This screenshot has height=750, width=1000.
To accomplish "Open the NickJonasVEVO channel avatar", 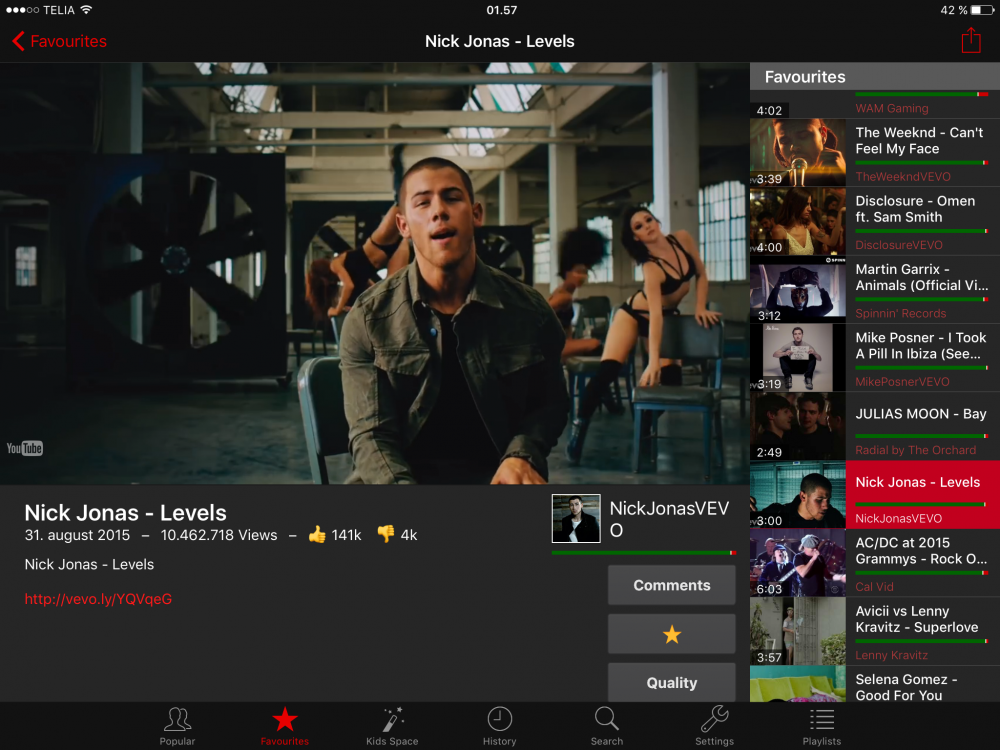I will (x=576, y=518).
